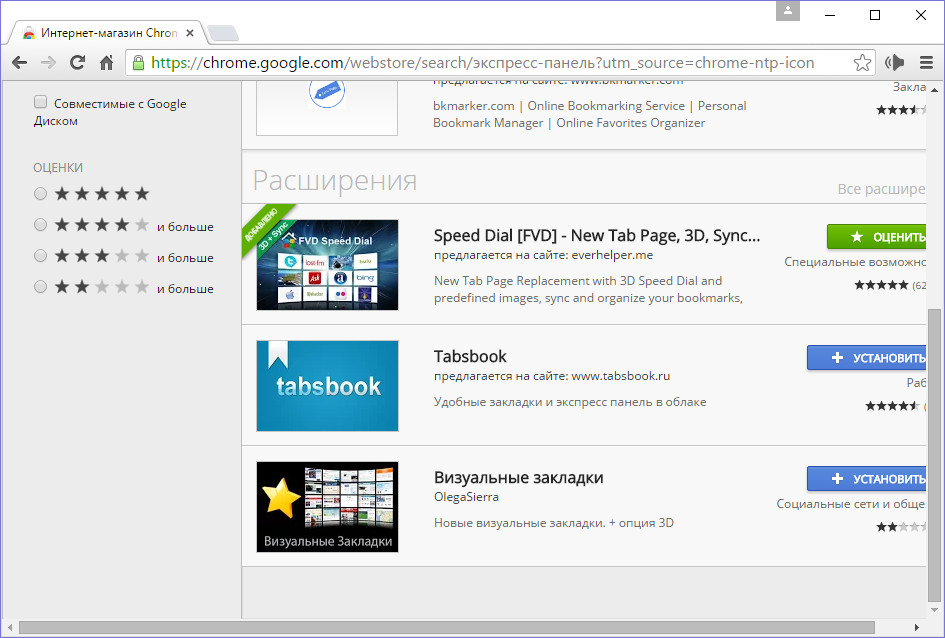Click the Визуальные Закладки thumbnail image
945x638 pixels.
[327, 507]
